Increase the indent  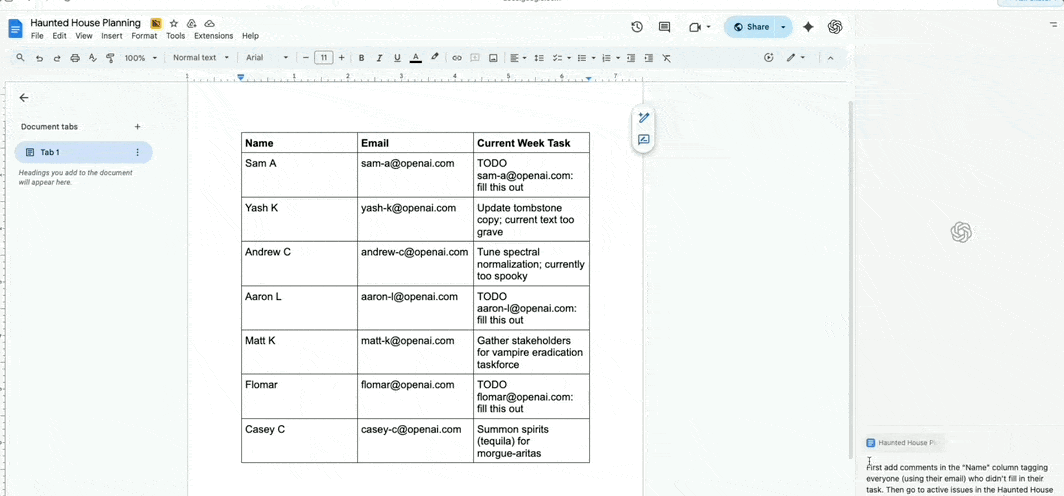click(x=649, y=58)
